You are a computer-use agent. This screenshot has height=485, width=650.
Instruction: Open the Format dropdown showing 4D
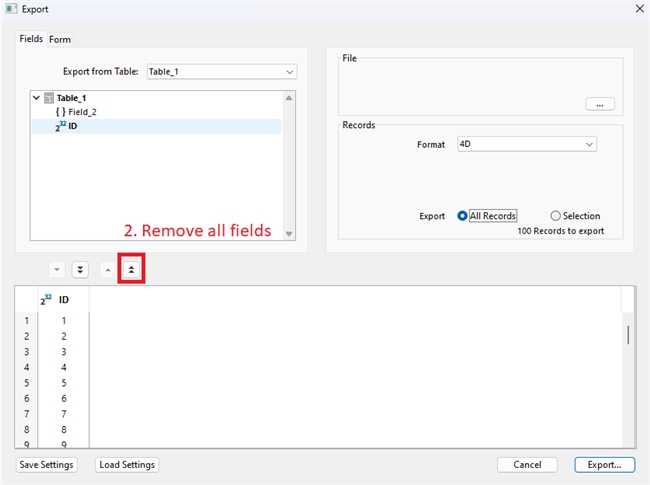coord(526,144)
